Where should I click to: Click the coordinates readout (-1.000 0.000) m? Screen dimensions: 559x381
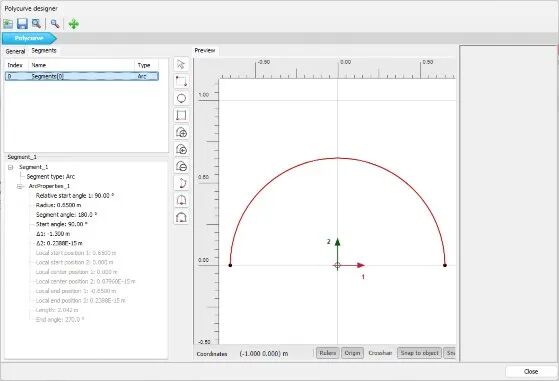point(264,354)
